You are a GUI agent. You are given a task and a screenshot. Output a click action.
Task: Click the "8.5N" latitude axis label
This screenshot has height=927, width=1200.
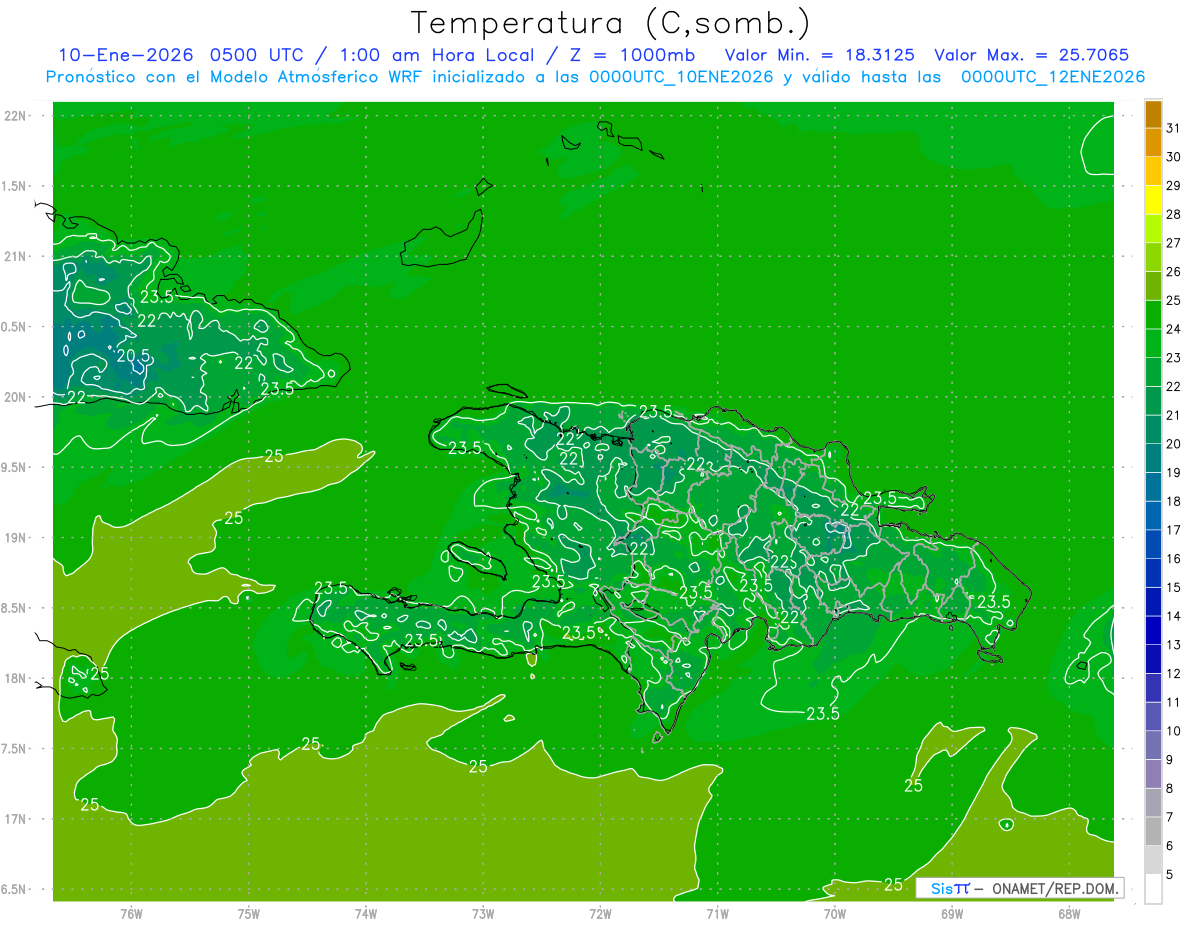[15, 608]
